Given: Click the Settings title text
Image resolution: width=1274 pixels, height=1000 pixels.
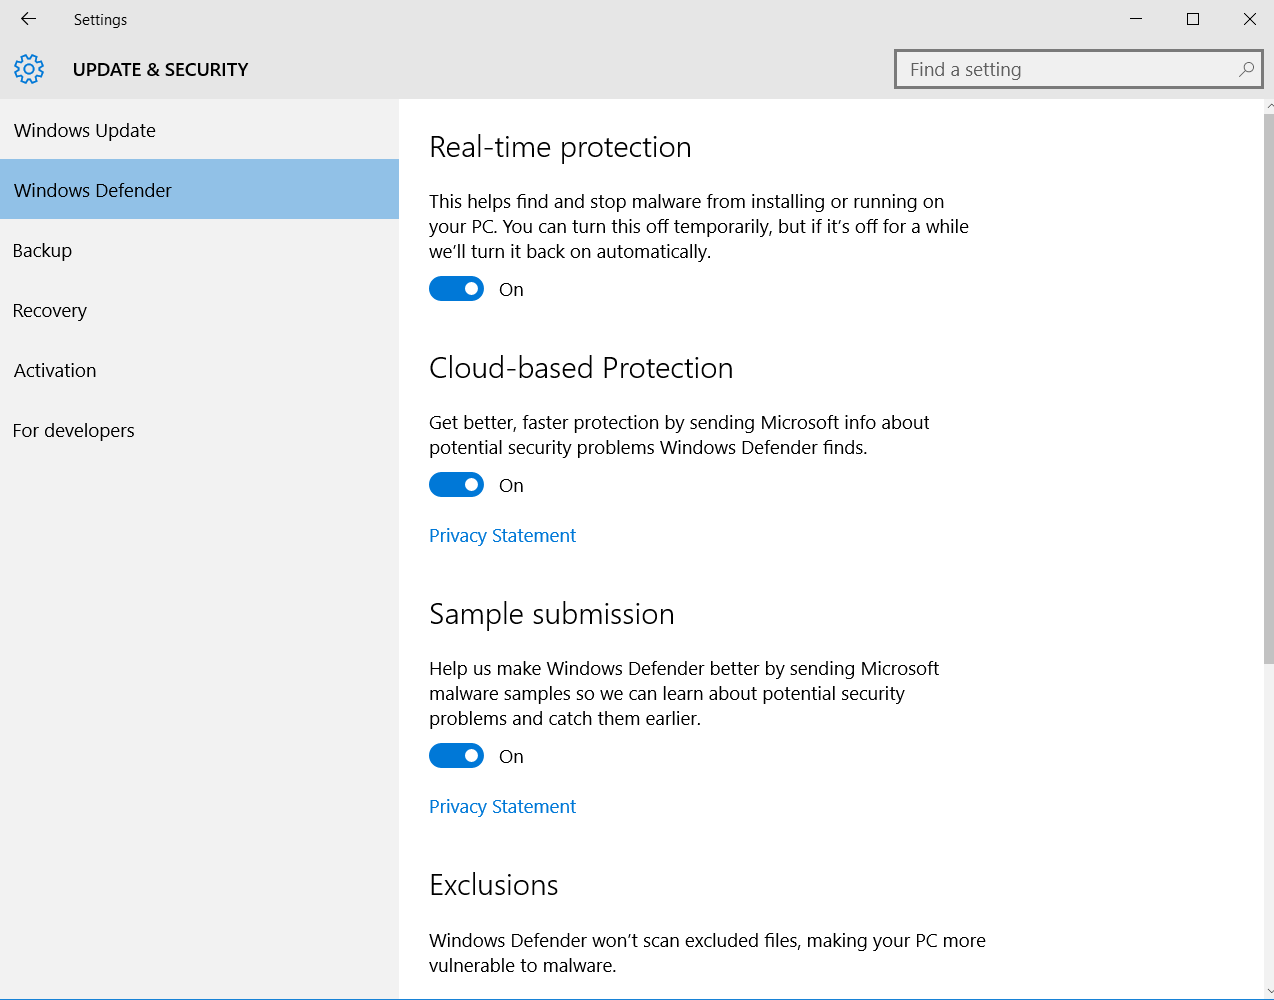Looking at the screenshot, I should click(x=100, y=19).
